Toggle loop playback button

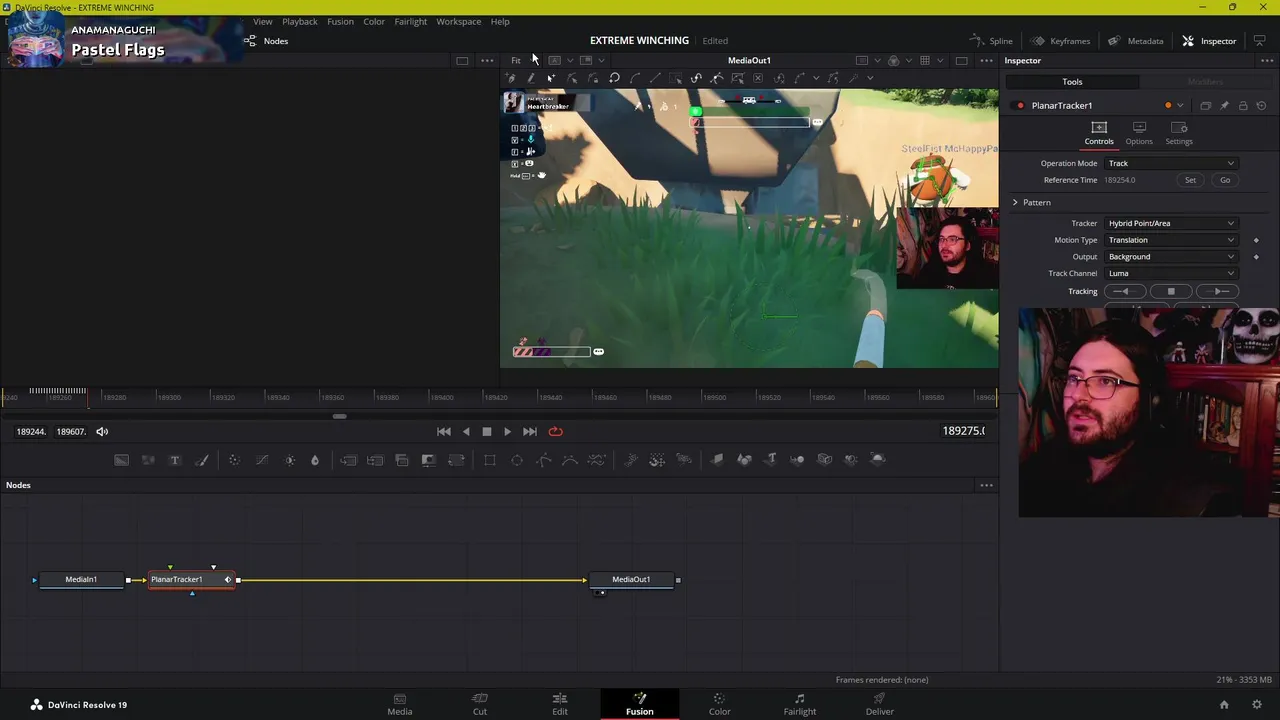[556, 432]
